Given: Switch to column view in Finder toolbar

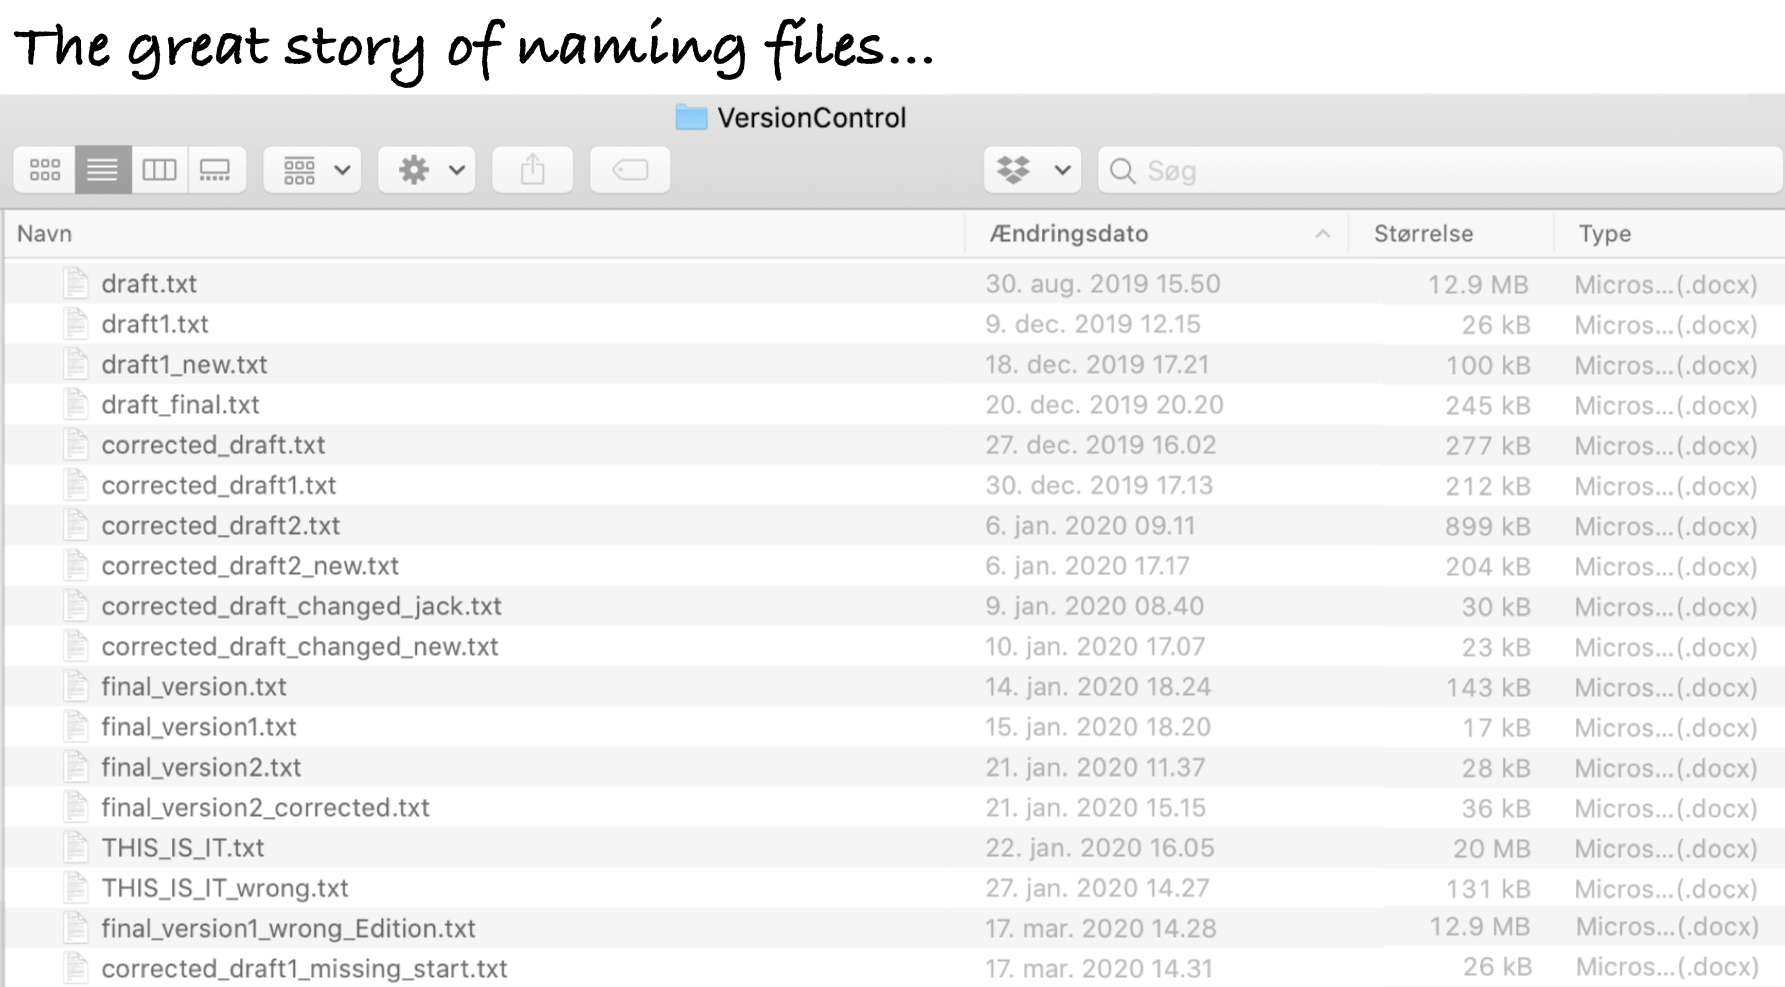Looking at the screenshot, I should pos(160,170).
